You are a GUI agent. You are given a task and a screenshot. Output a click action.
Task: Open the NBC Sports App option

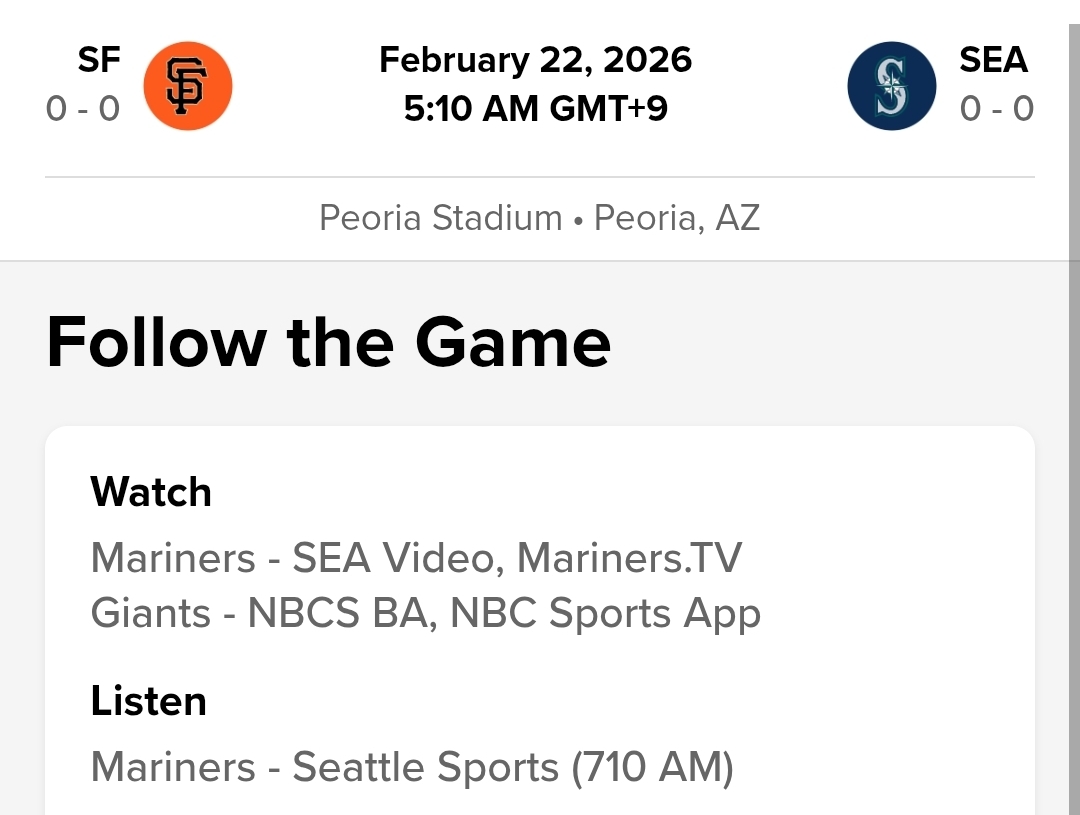pyautogui.click(x=605, y=613)
